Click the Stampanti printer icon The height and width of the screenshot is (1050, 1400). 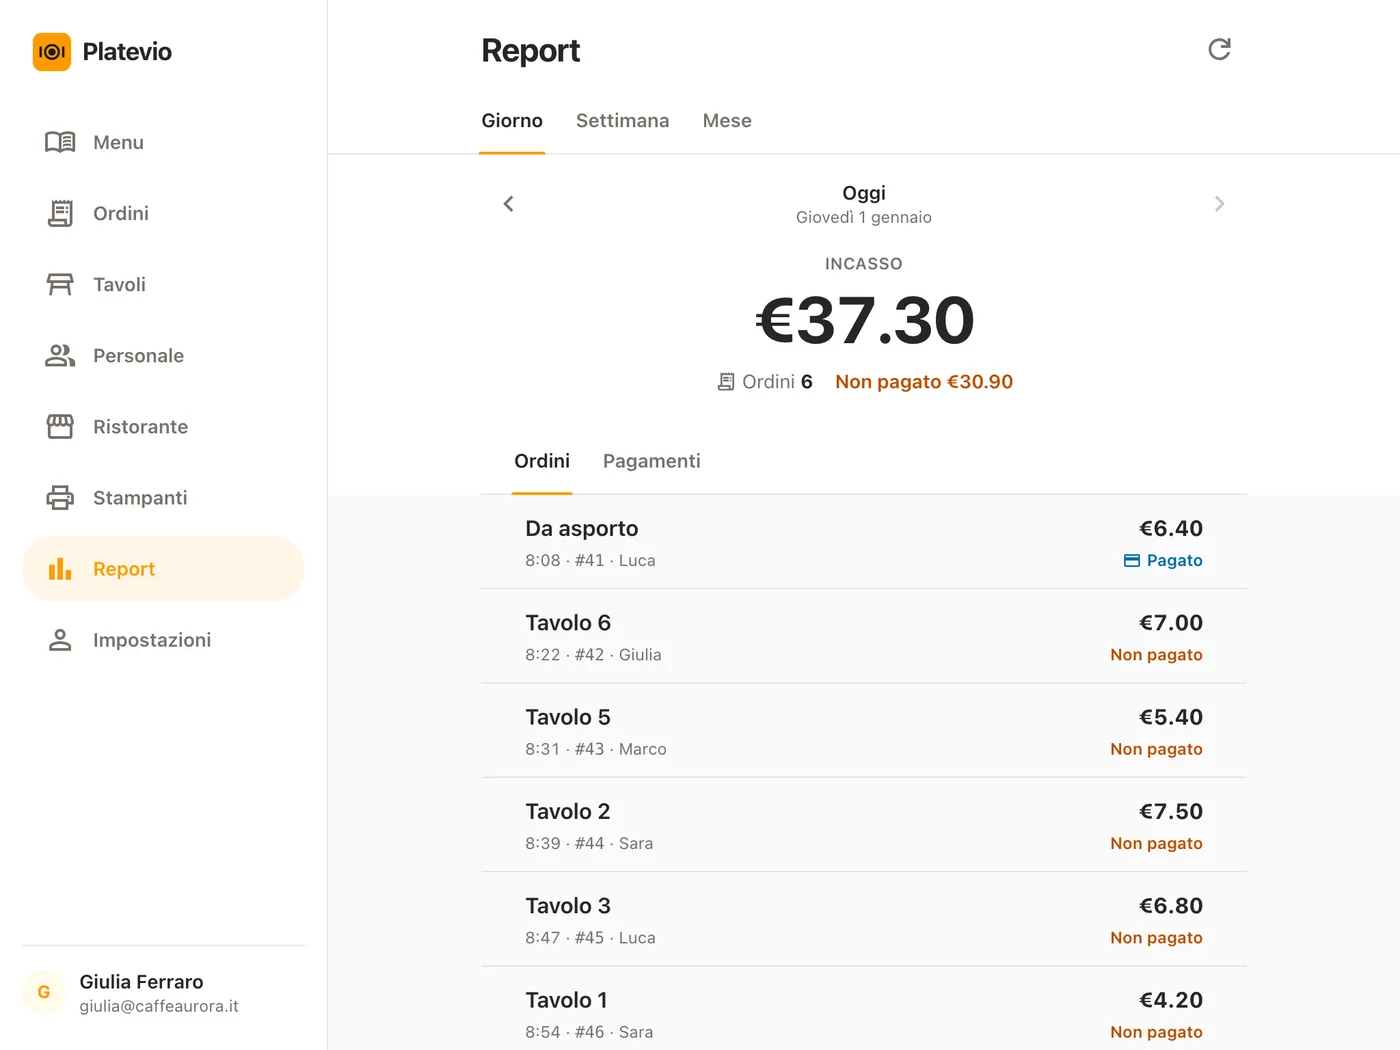tap(60, 497)
